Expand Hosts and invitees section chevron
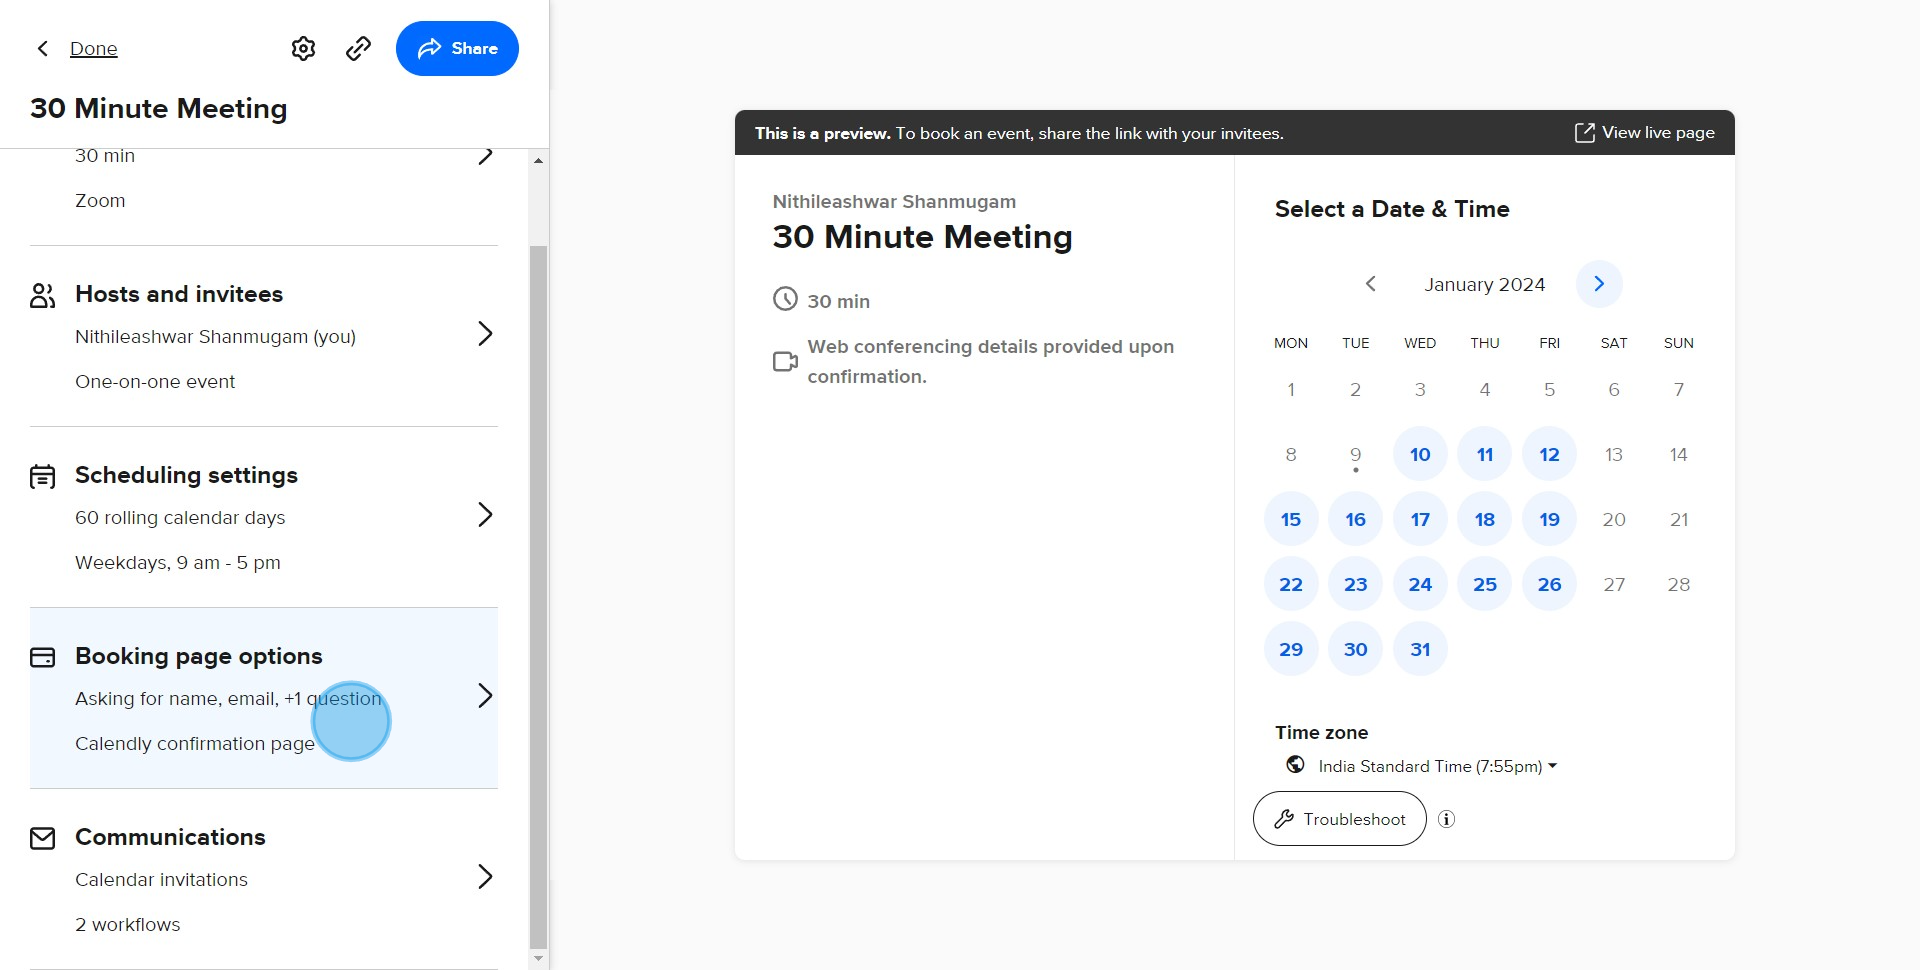The image size is (1920, 970). click(485, 333)
